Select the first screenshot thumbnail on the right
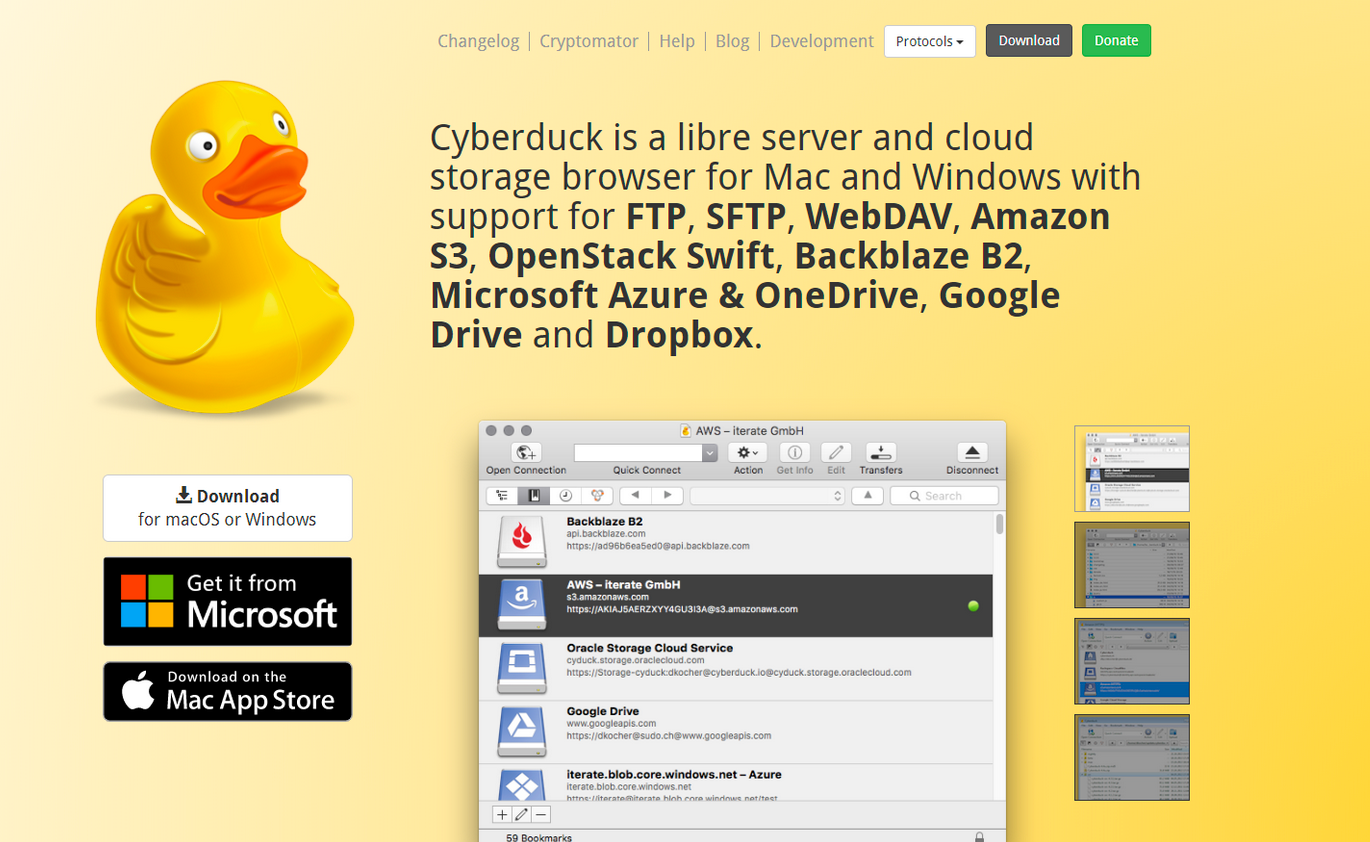This screenshot has height=842, width=1370. (x=1132, y=469)
